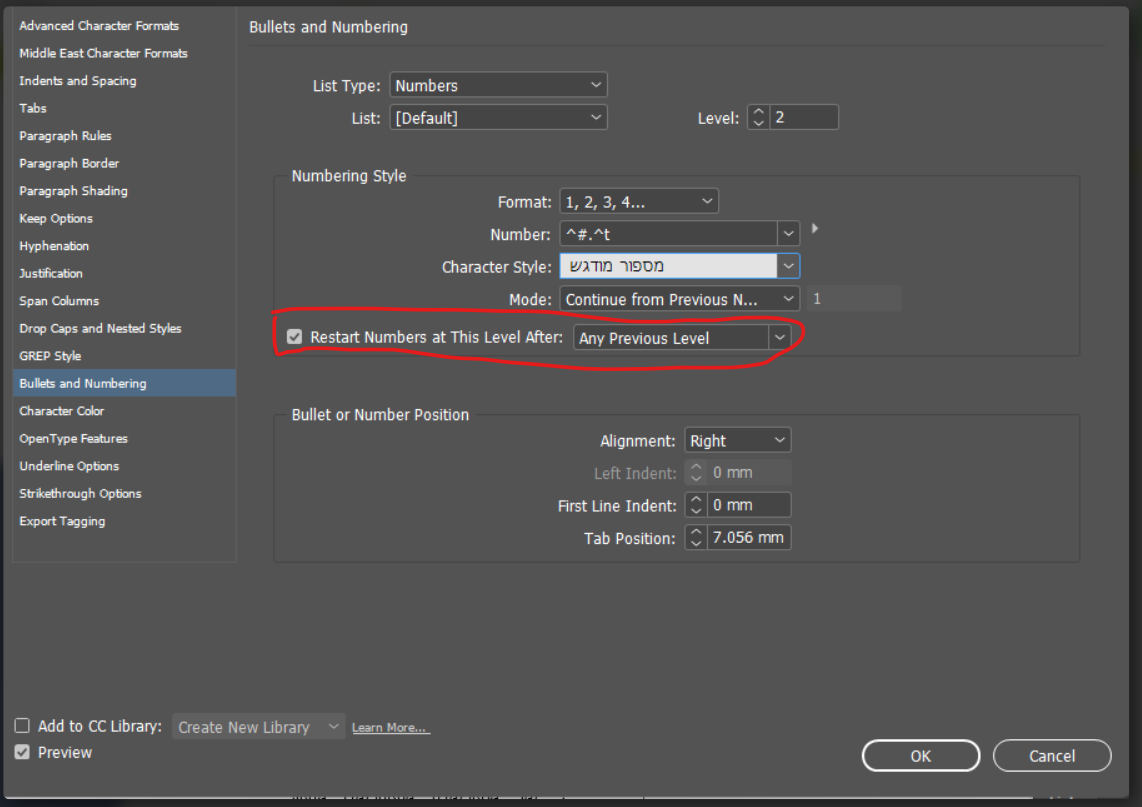The height and width of the screenshot is (807, 1142).
Task: Click the First Line Indent stepper arrows
Action: click(x=696, y=505)
